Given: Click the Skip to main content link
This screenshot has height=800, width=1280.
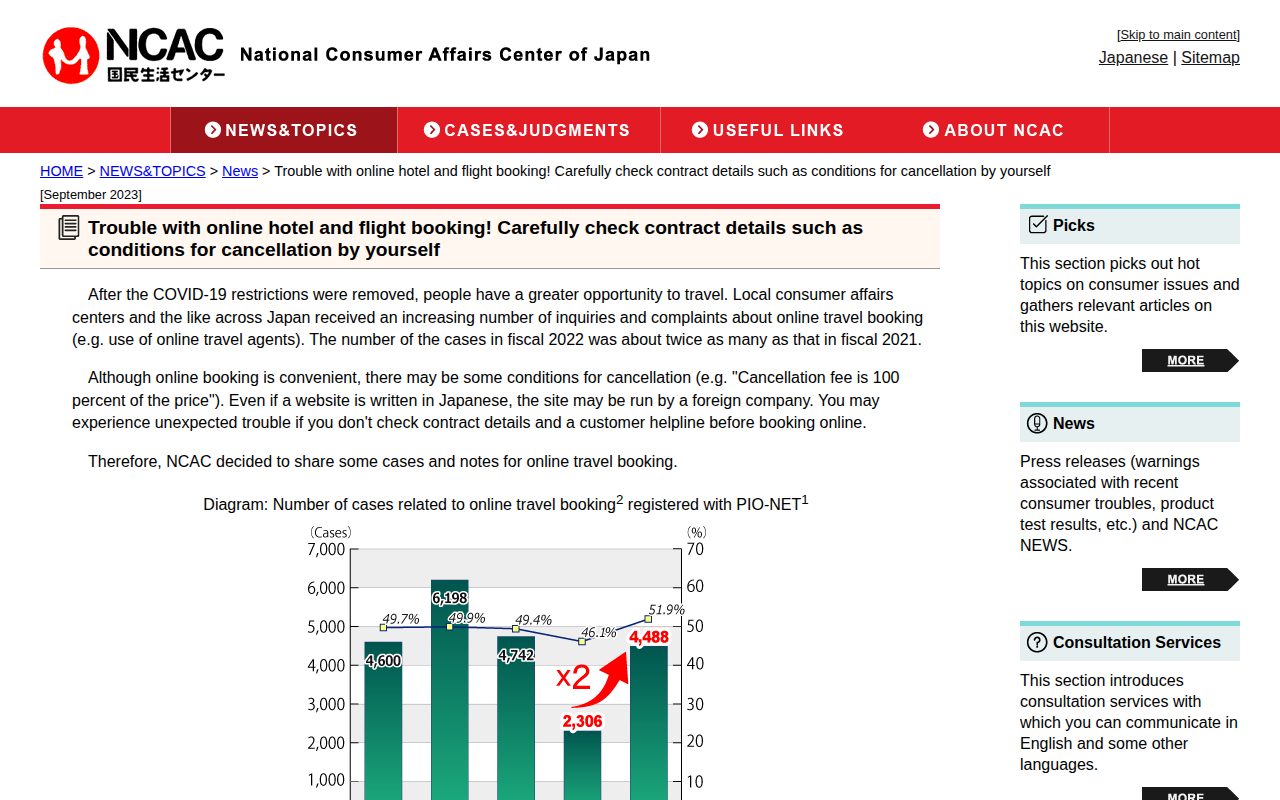Looking at the screenshot, I should point(1177,34).
